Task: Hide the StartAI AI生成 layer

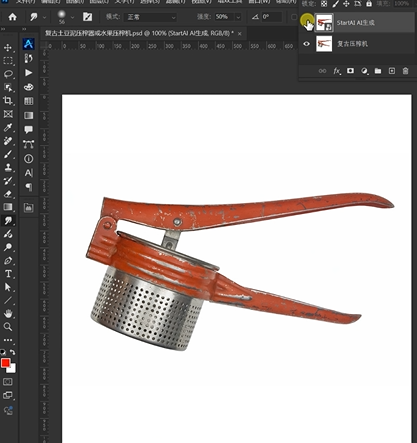Action: (307, 23)
